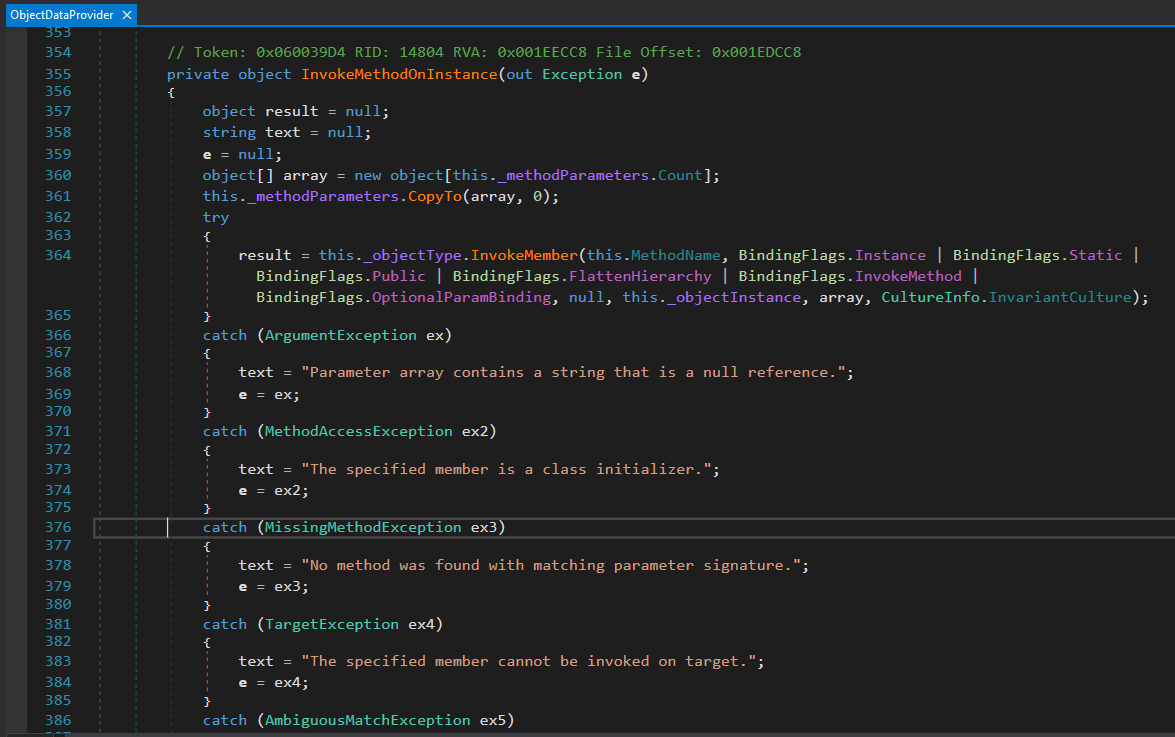Click the InvokeMember method call
The height and width of the screenshot is (737, 1175).
524,255
